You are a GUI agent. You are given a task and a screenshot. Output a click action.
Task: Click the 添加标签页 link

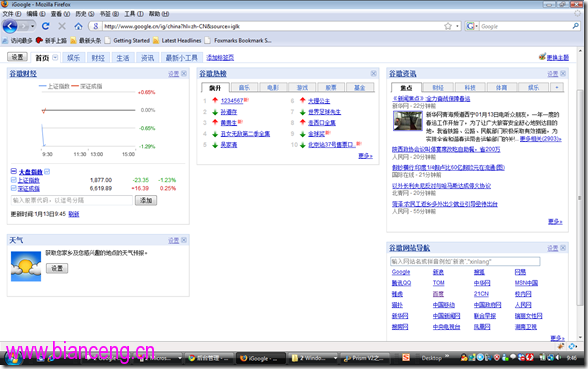tap(220, 57)
